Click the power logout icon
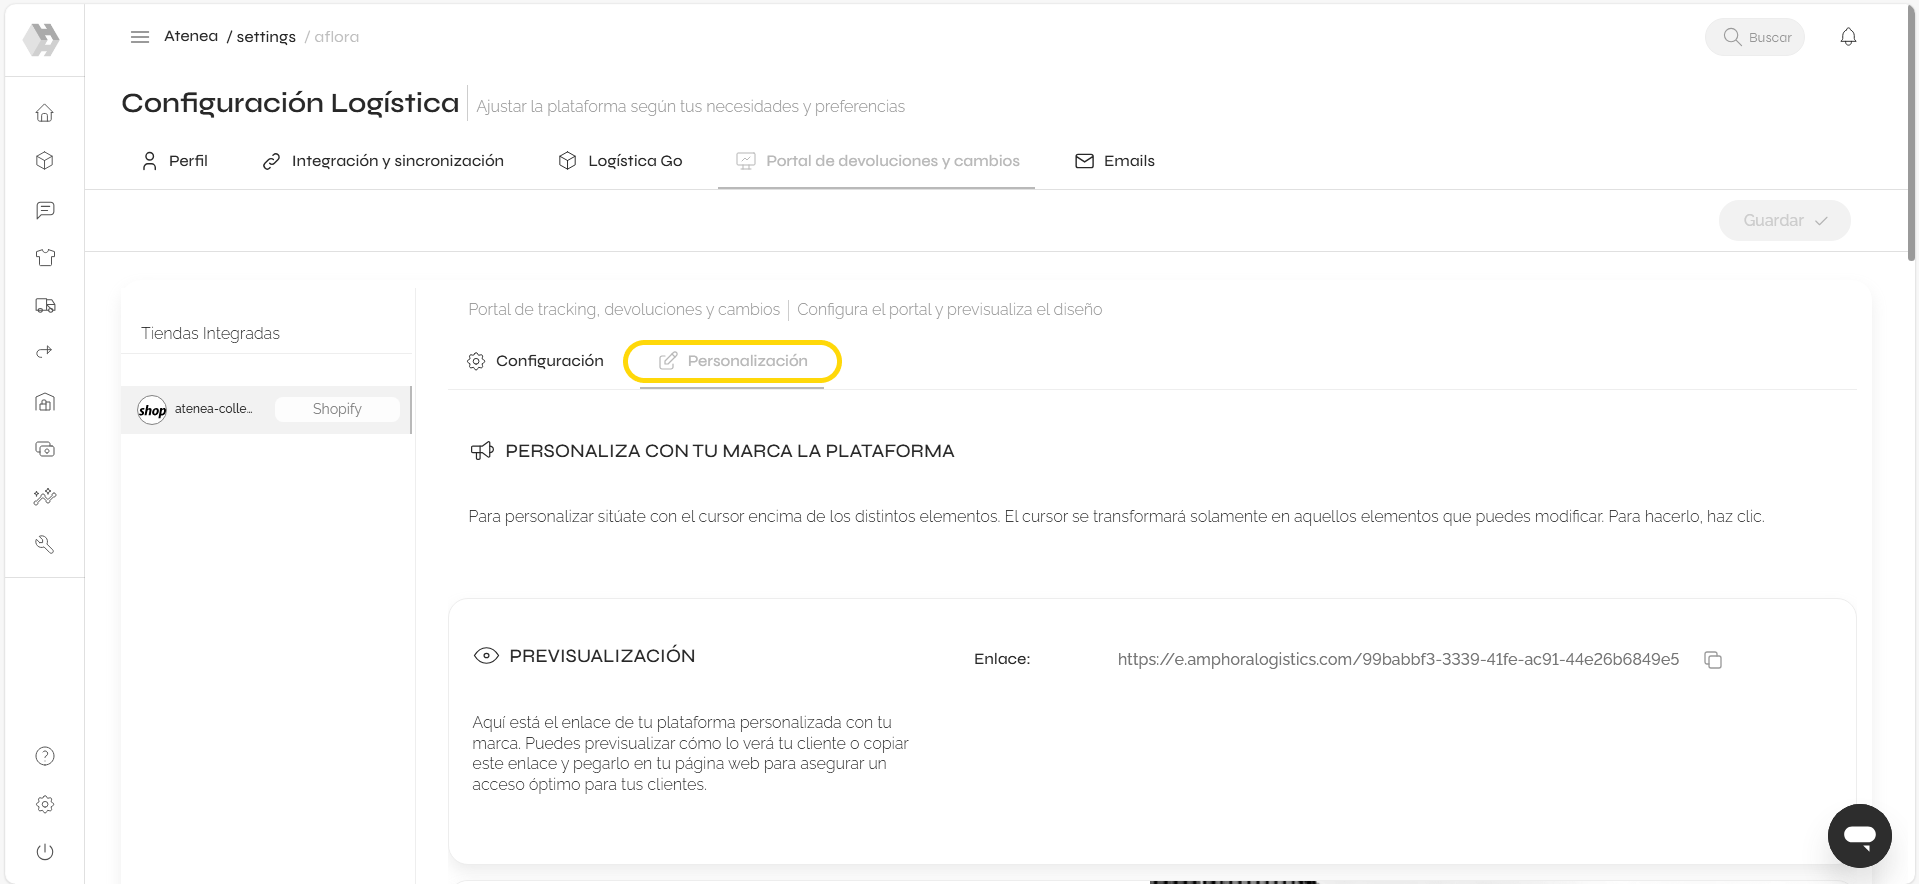The image size is (1919, 884). point(45,852)
